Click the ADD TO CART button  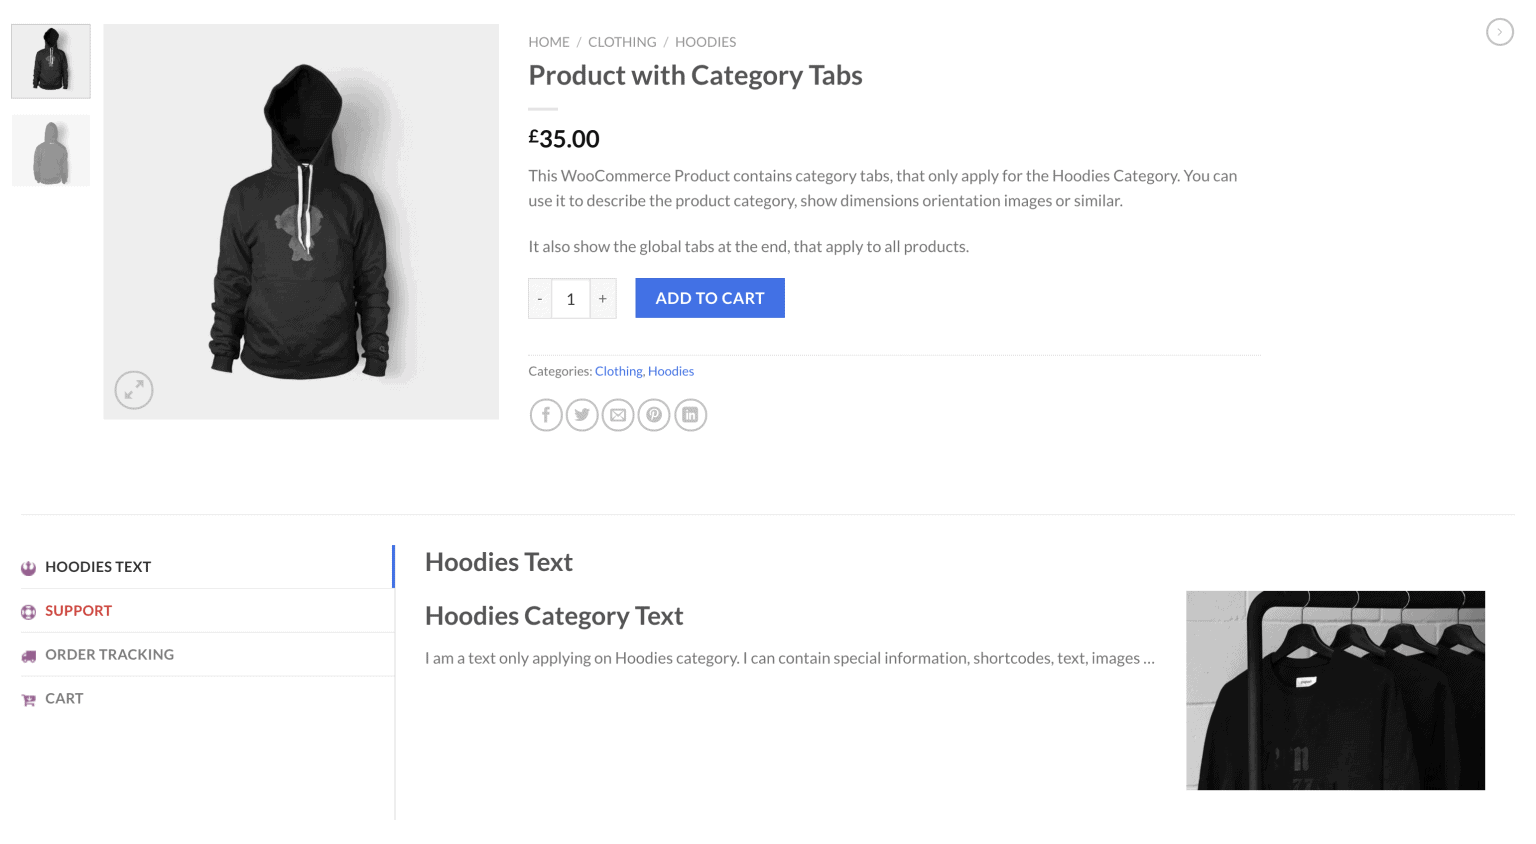point(709,297)
